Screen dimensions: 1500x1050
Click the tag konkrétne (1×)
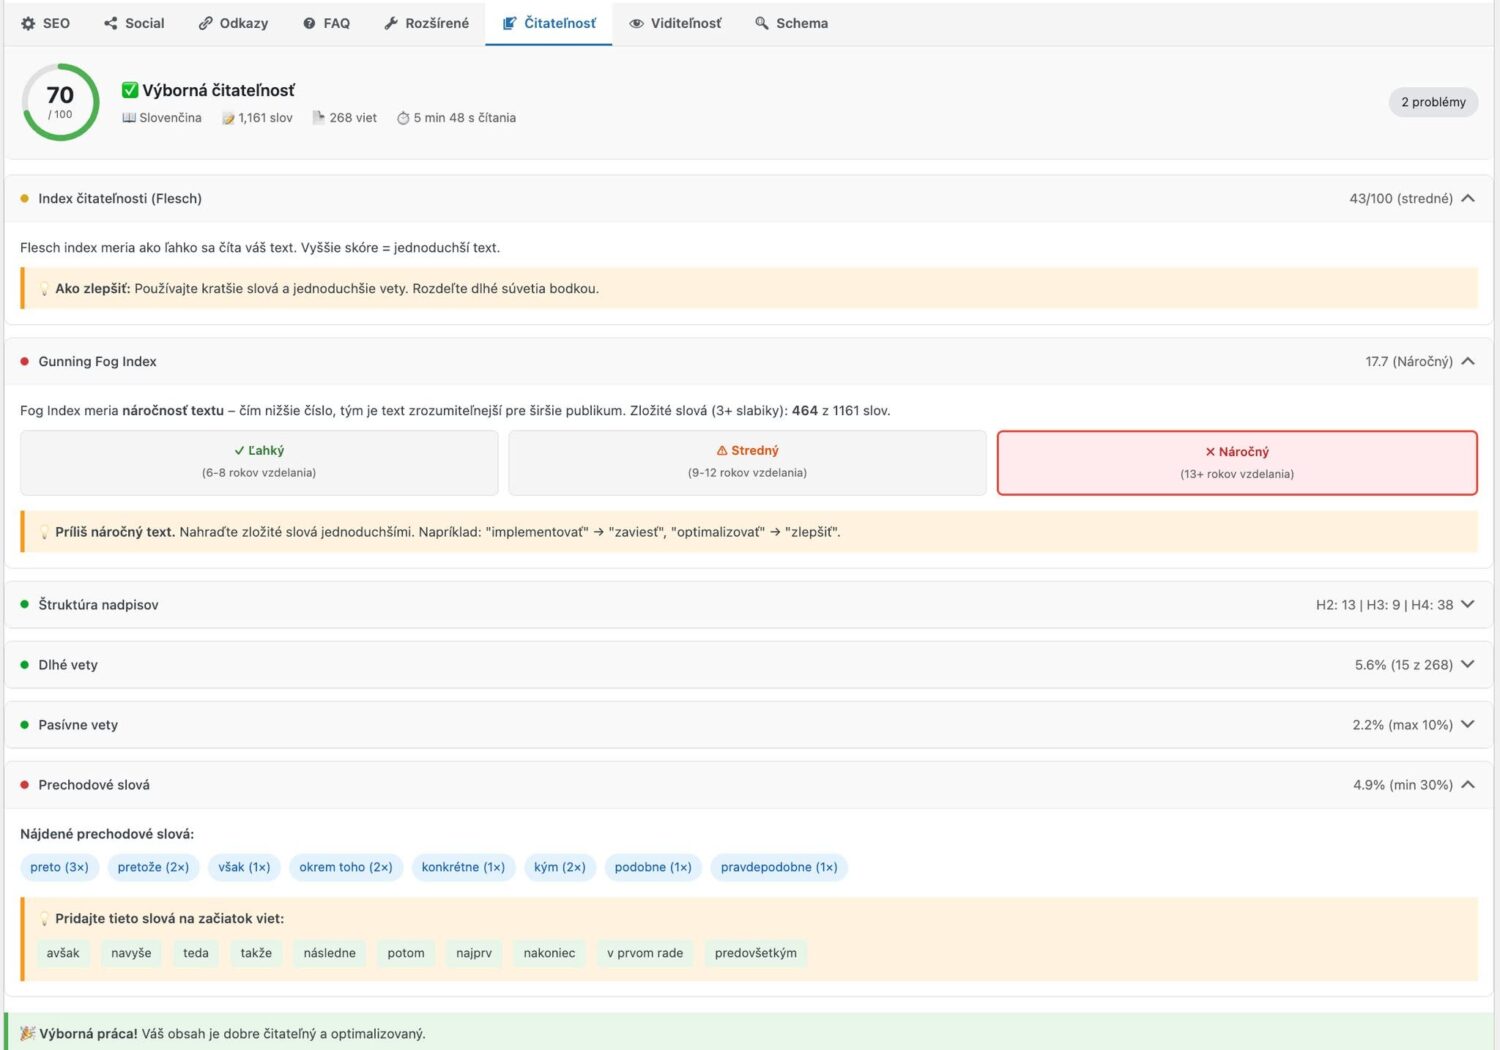[463, 867]
